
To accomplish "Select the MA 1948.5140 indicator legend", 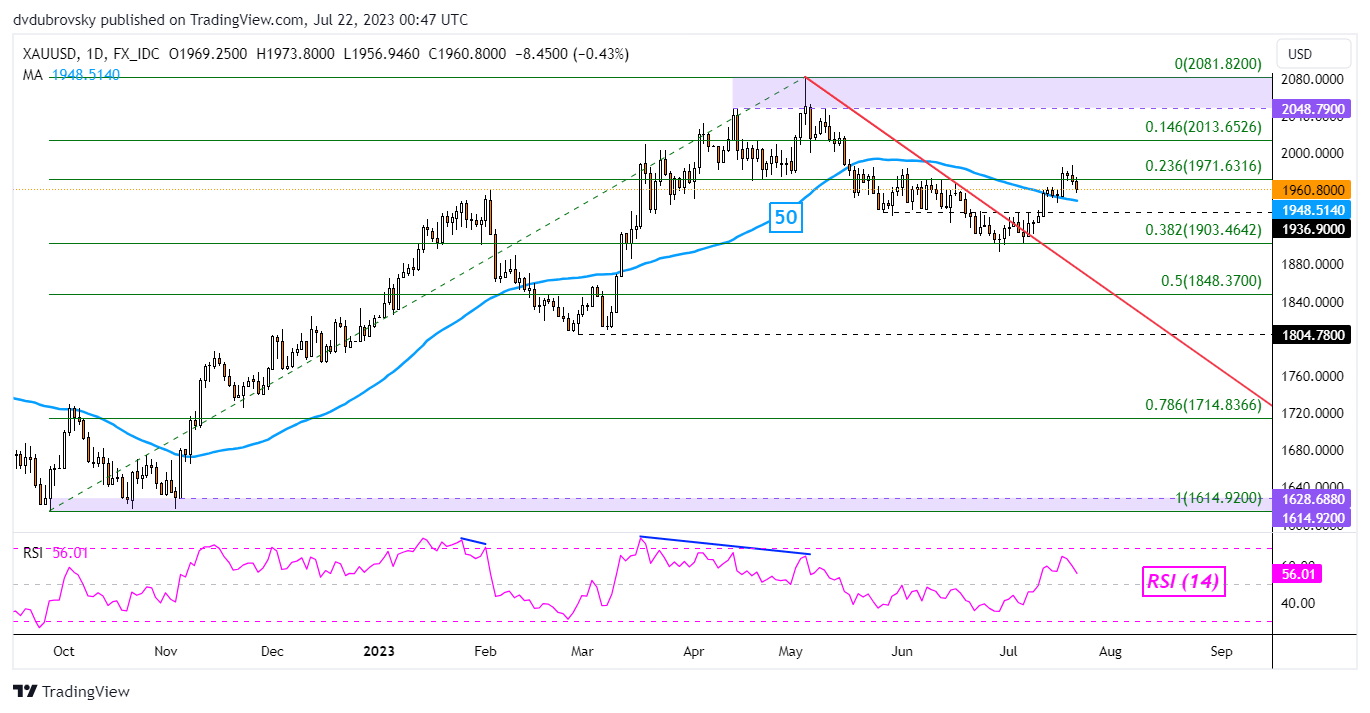I will coord(69,74).
